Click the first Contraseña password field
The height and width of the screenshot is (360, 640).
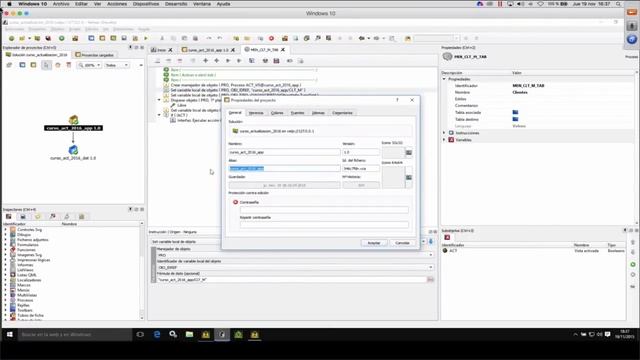[x=324, y=210]
